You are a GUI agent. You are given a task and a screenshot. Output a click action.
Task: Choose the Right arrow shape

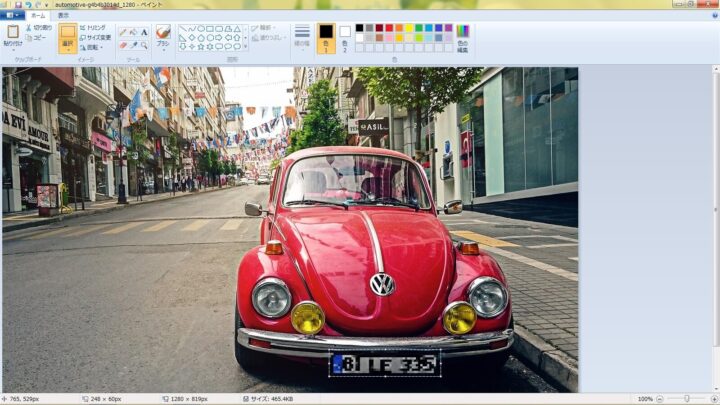point(219,38)
